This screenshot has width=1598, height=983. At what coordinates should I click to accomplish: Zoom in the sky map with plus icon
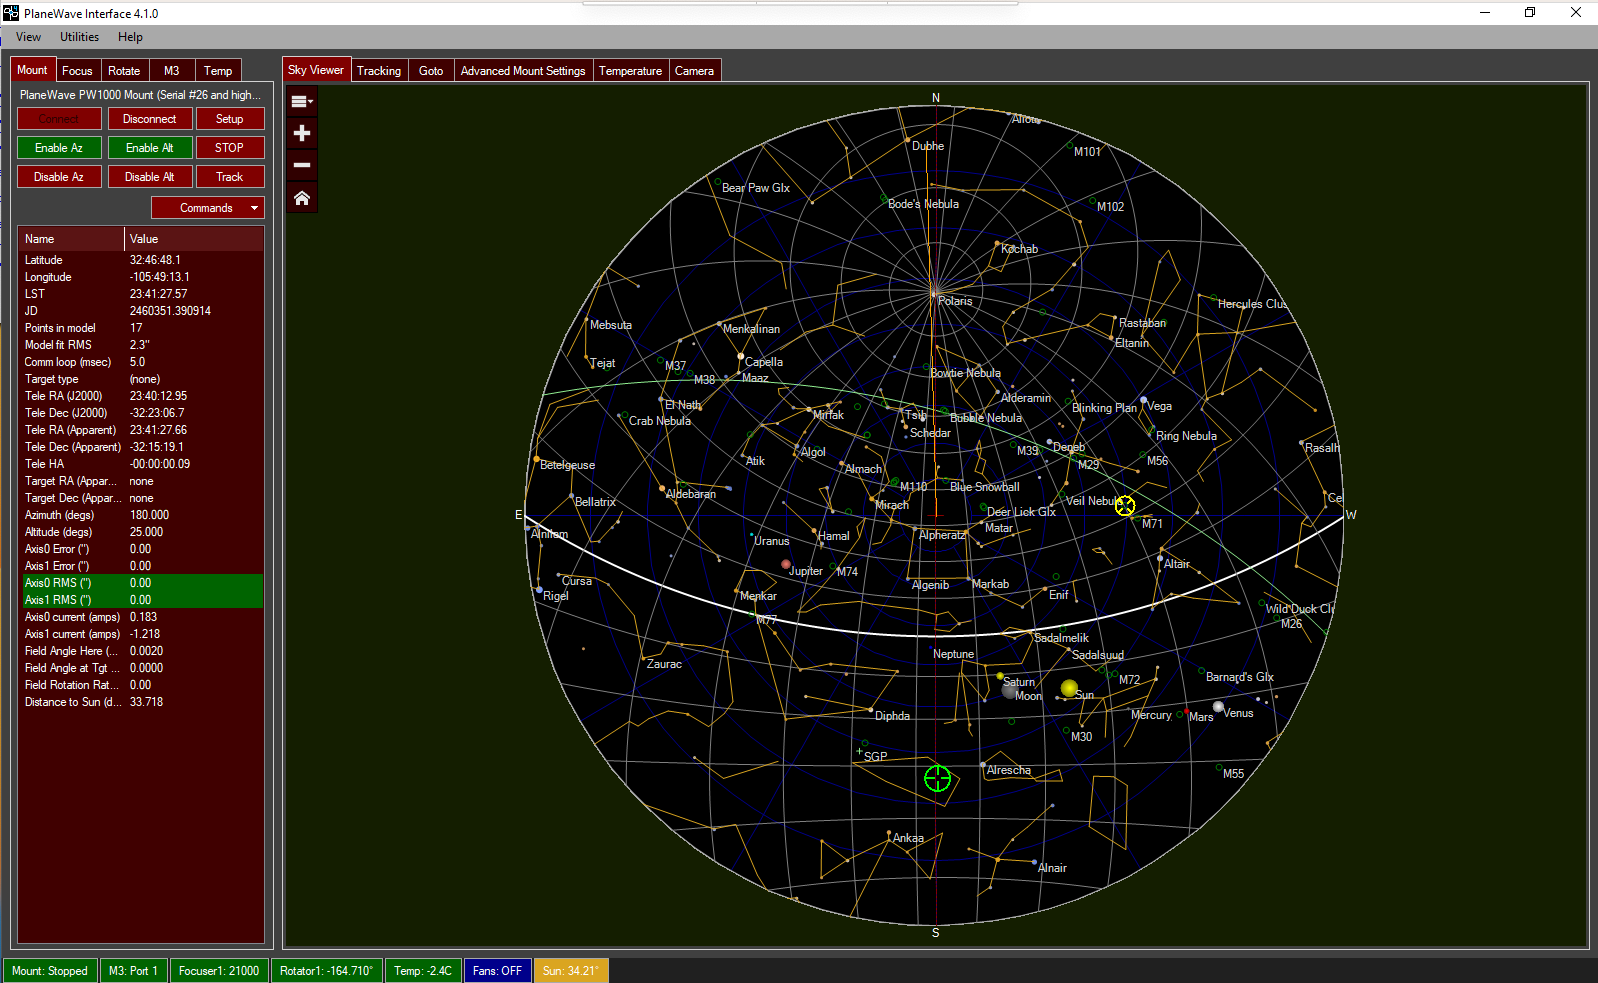click(x=301, y=133)
